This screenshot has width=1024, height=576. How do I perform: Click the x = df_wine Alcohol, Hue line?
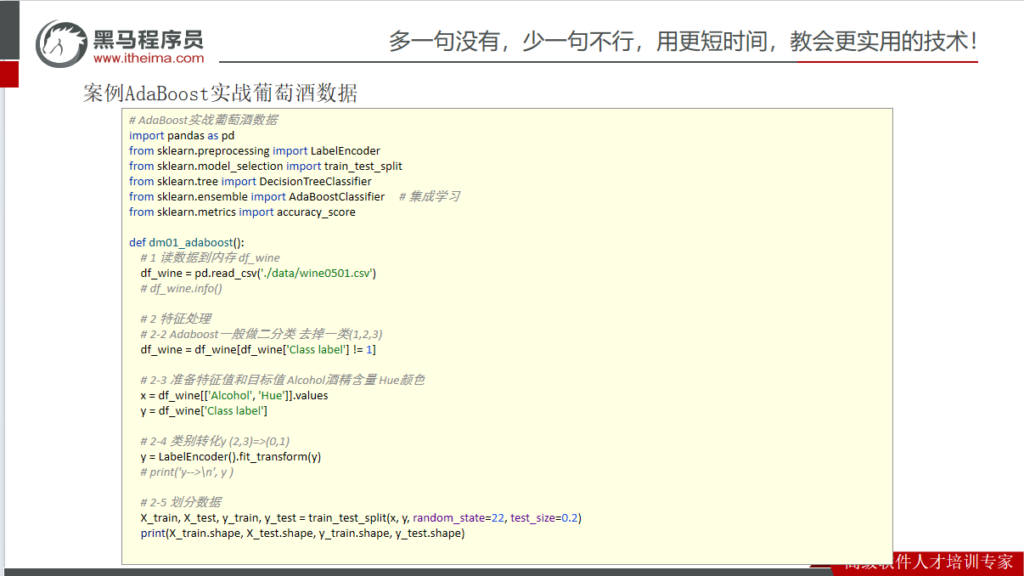(234, 395)
